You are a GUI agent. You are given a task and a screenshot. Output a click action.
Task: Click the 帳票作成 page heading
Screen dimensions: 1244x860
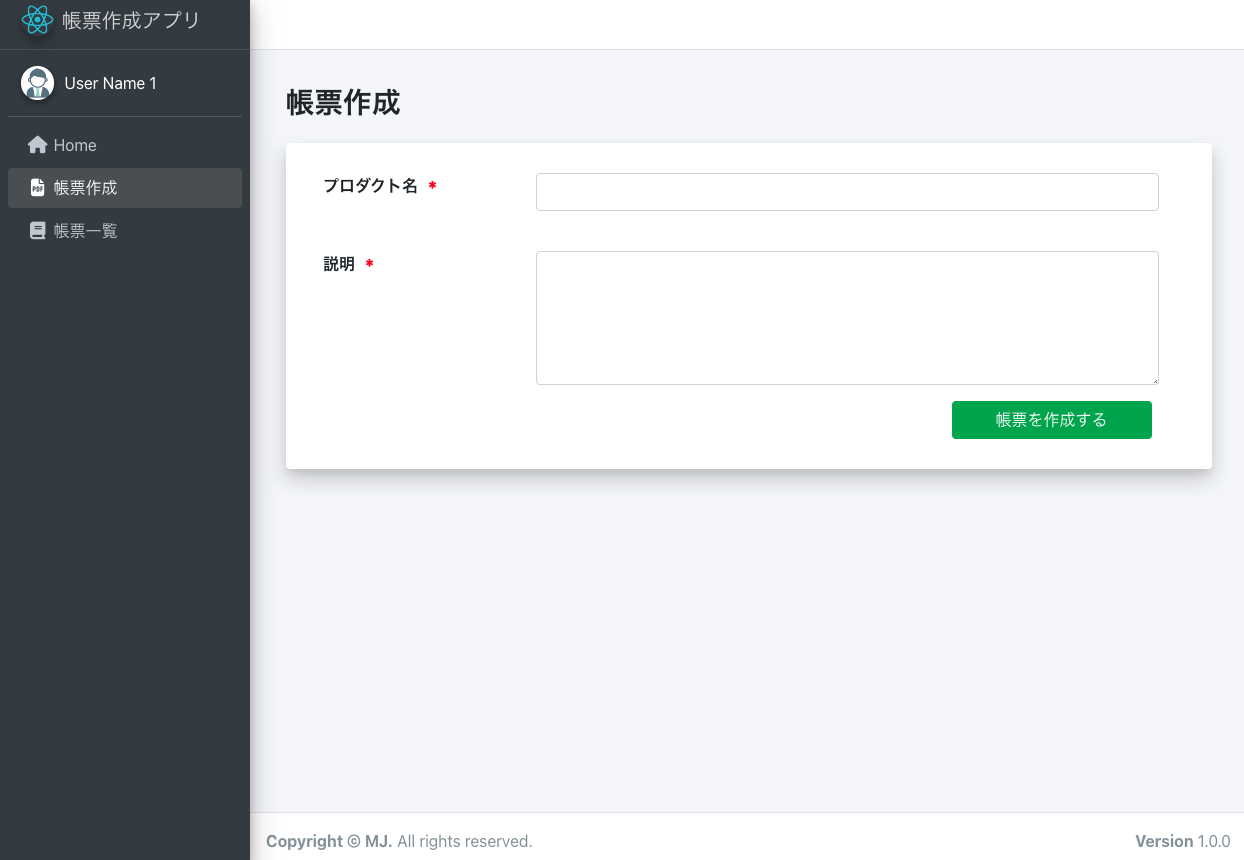click(x=344, y=103)
